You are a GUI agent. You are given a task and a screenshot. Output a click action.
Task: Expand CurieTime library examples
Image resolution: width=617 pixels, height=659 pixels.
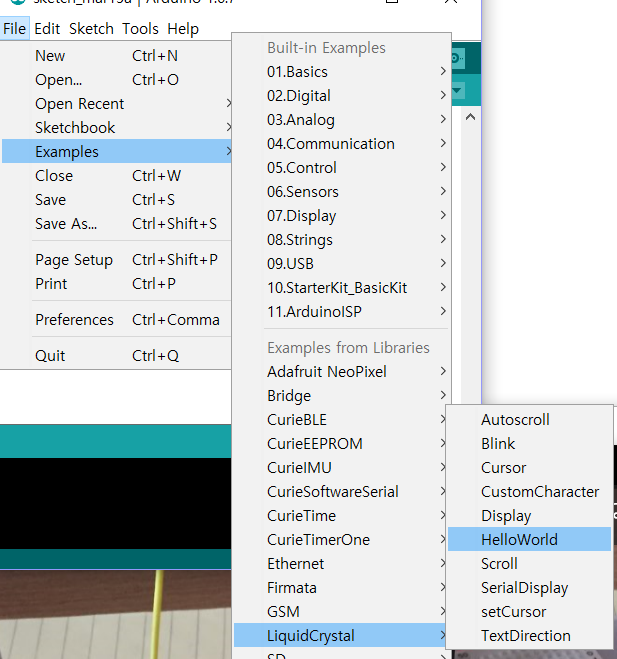[x=340, y=515]
